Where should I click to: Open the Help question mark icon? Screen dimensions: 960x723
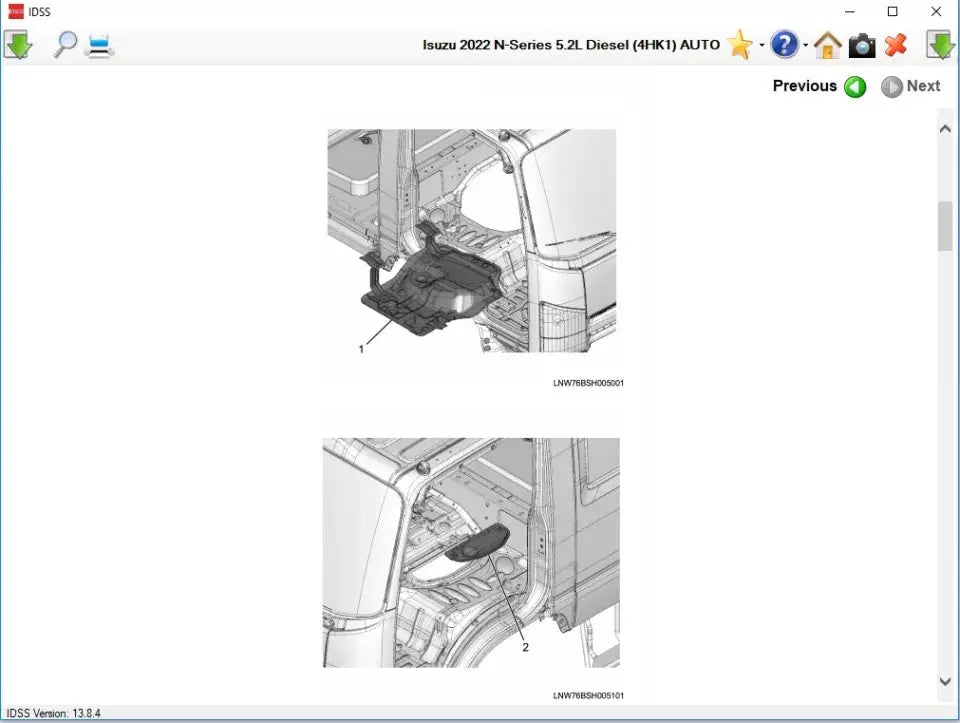pyautogui.click(x=786, y=44)
